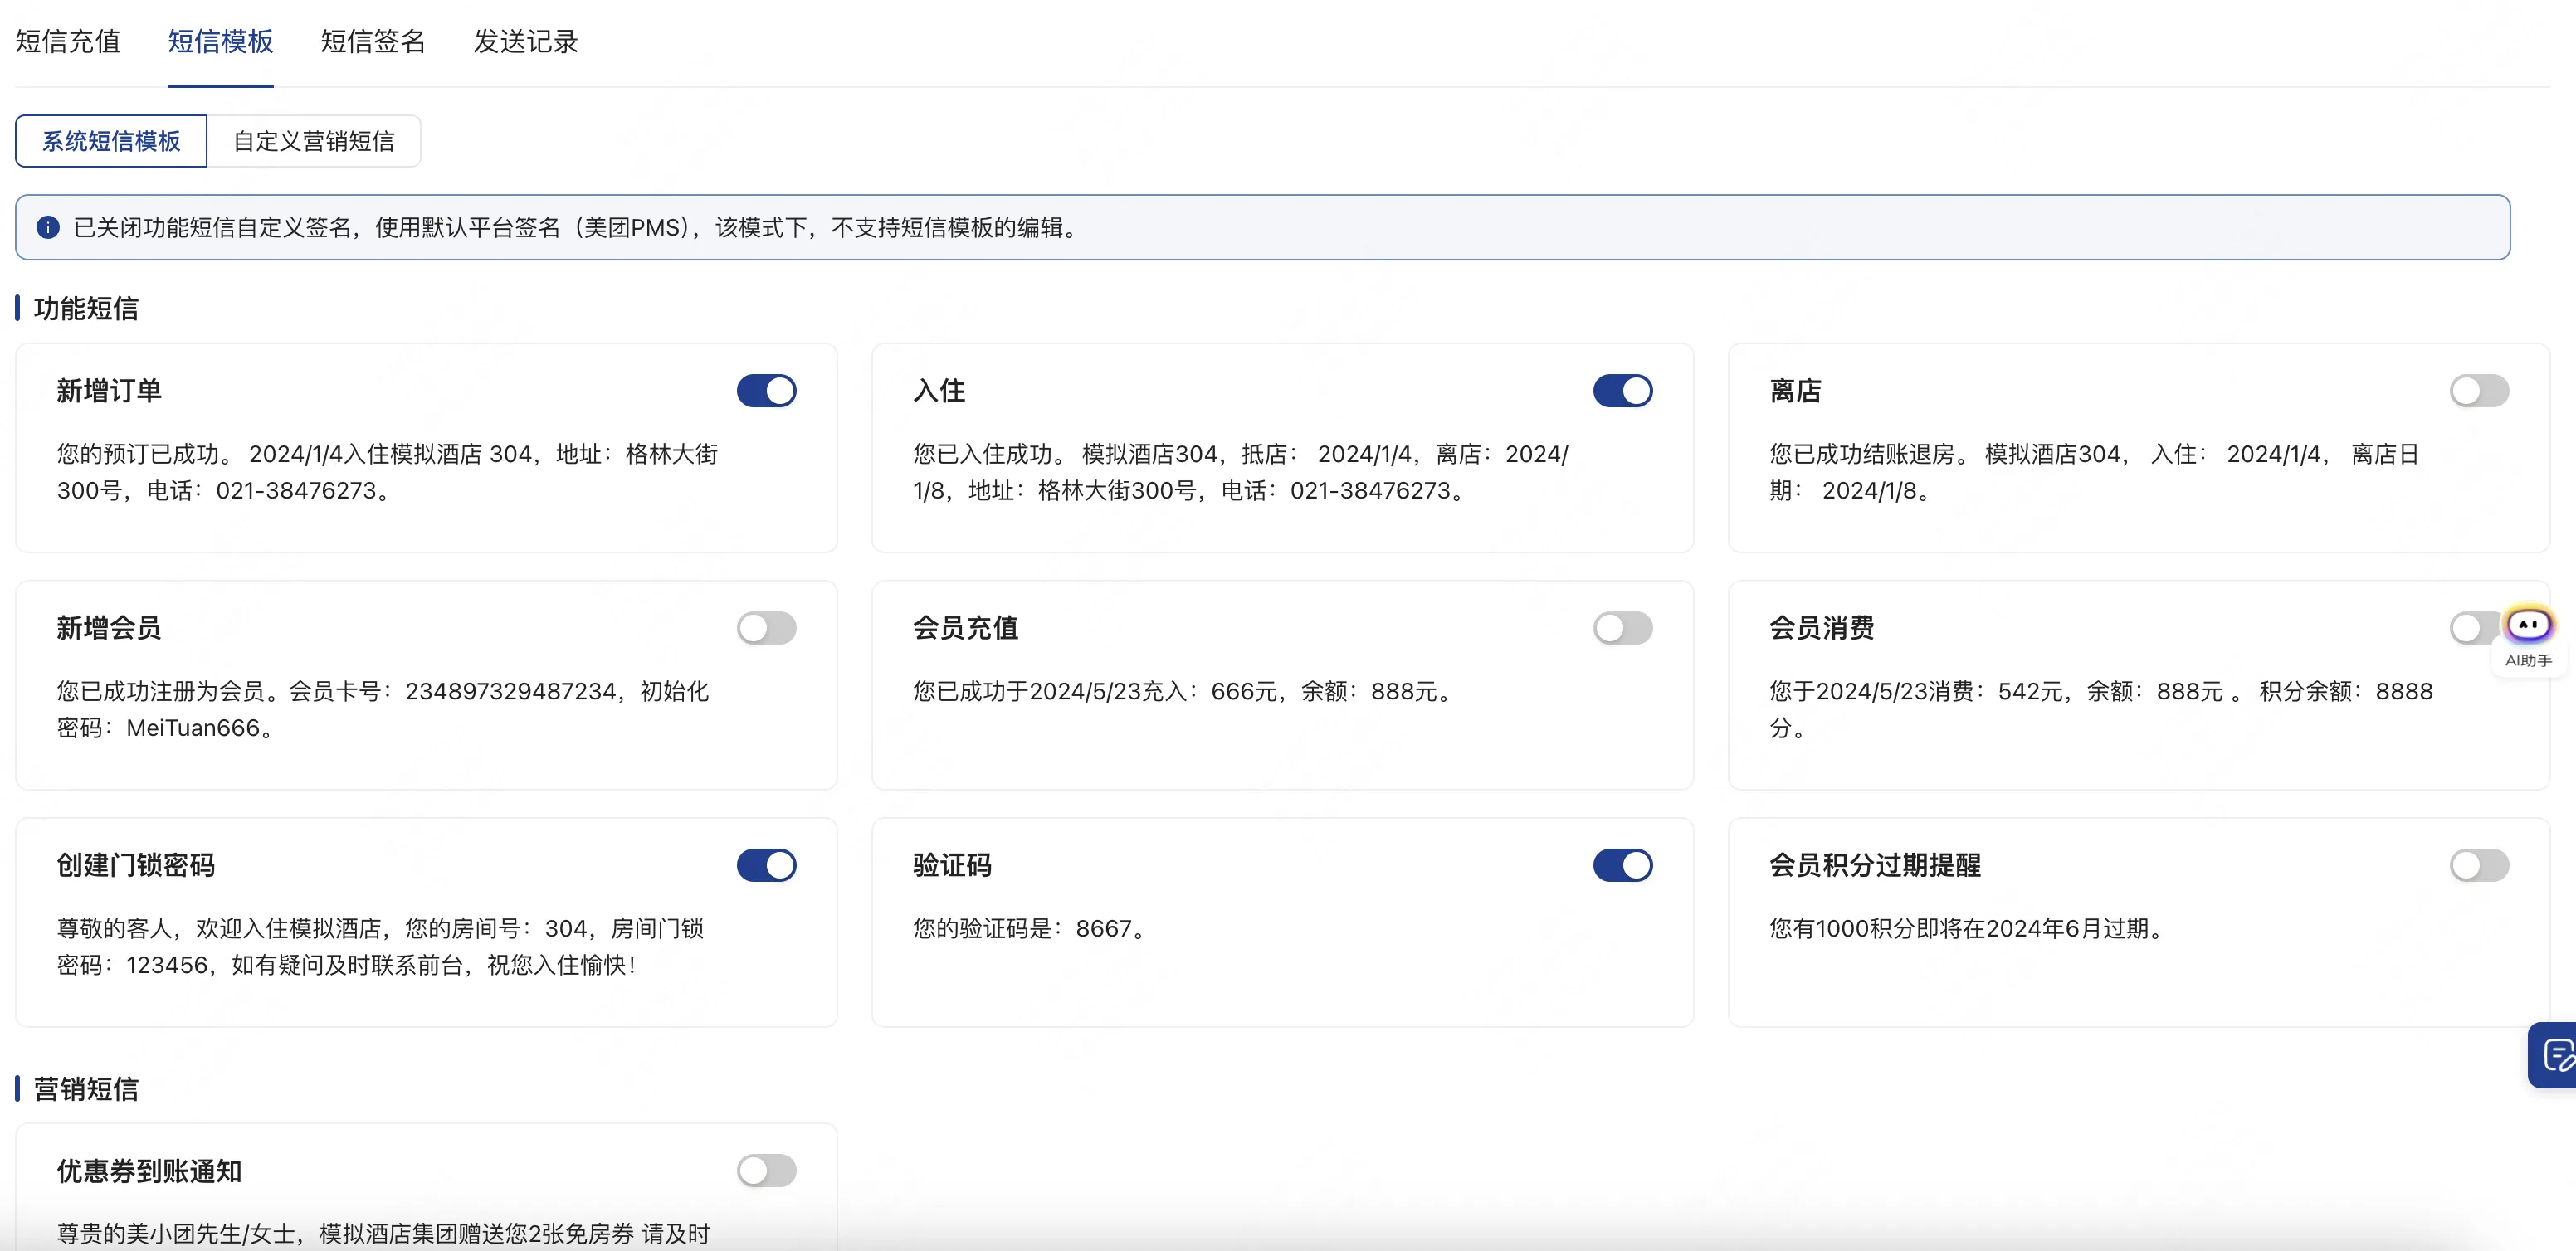Click the 离店 card title
The width and height of the screenshot is (2576, 1251).
[x=1795, y=391]
